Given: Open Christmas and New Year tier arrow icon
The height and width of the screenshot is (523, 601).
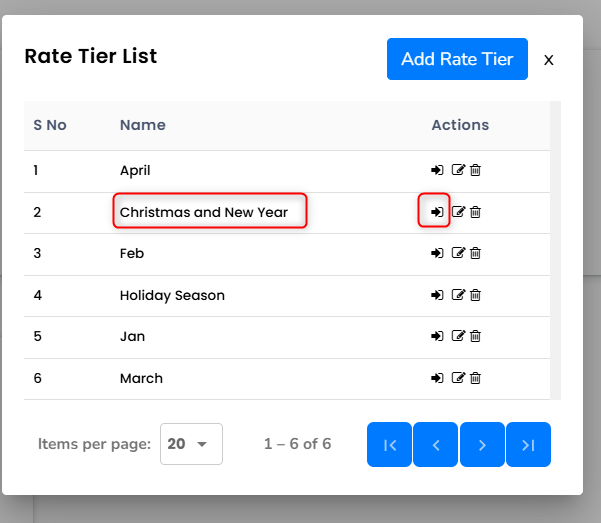Looking at the screenshot, I should coord(437,212).
